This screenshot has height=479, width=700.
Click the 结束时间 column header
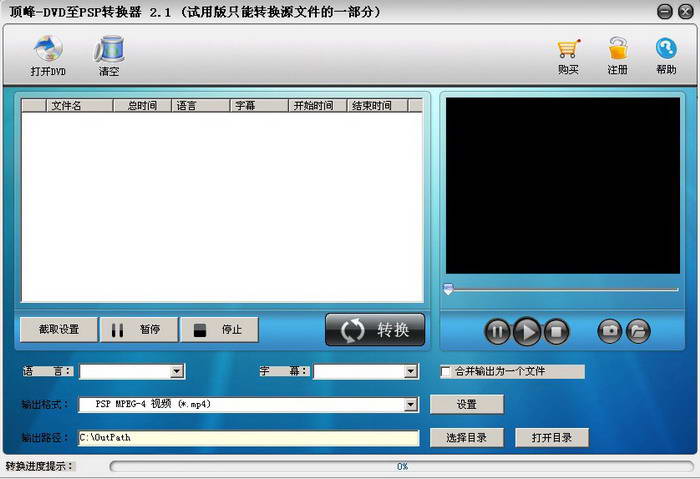pyautogui.click(x=377, y=105)
